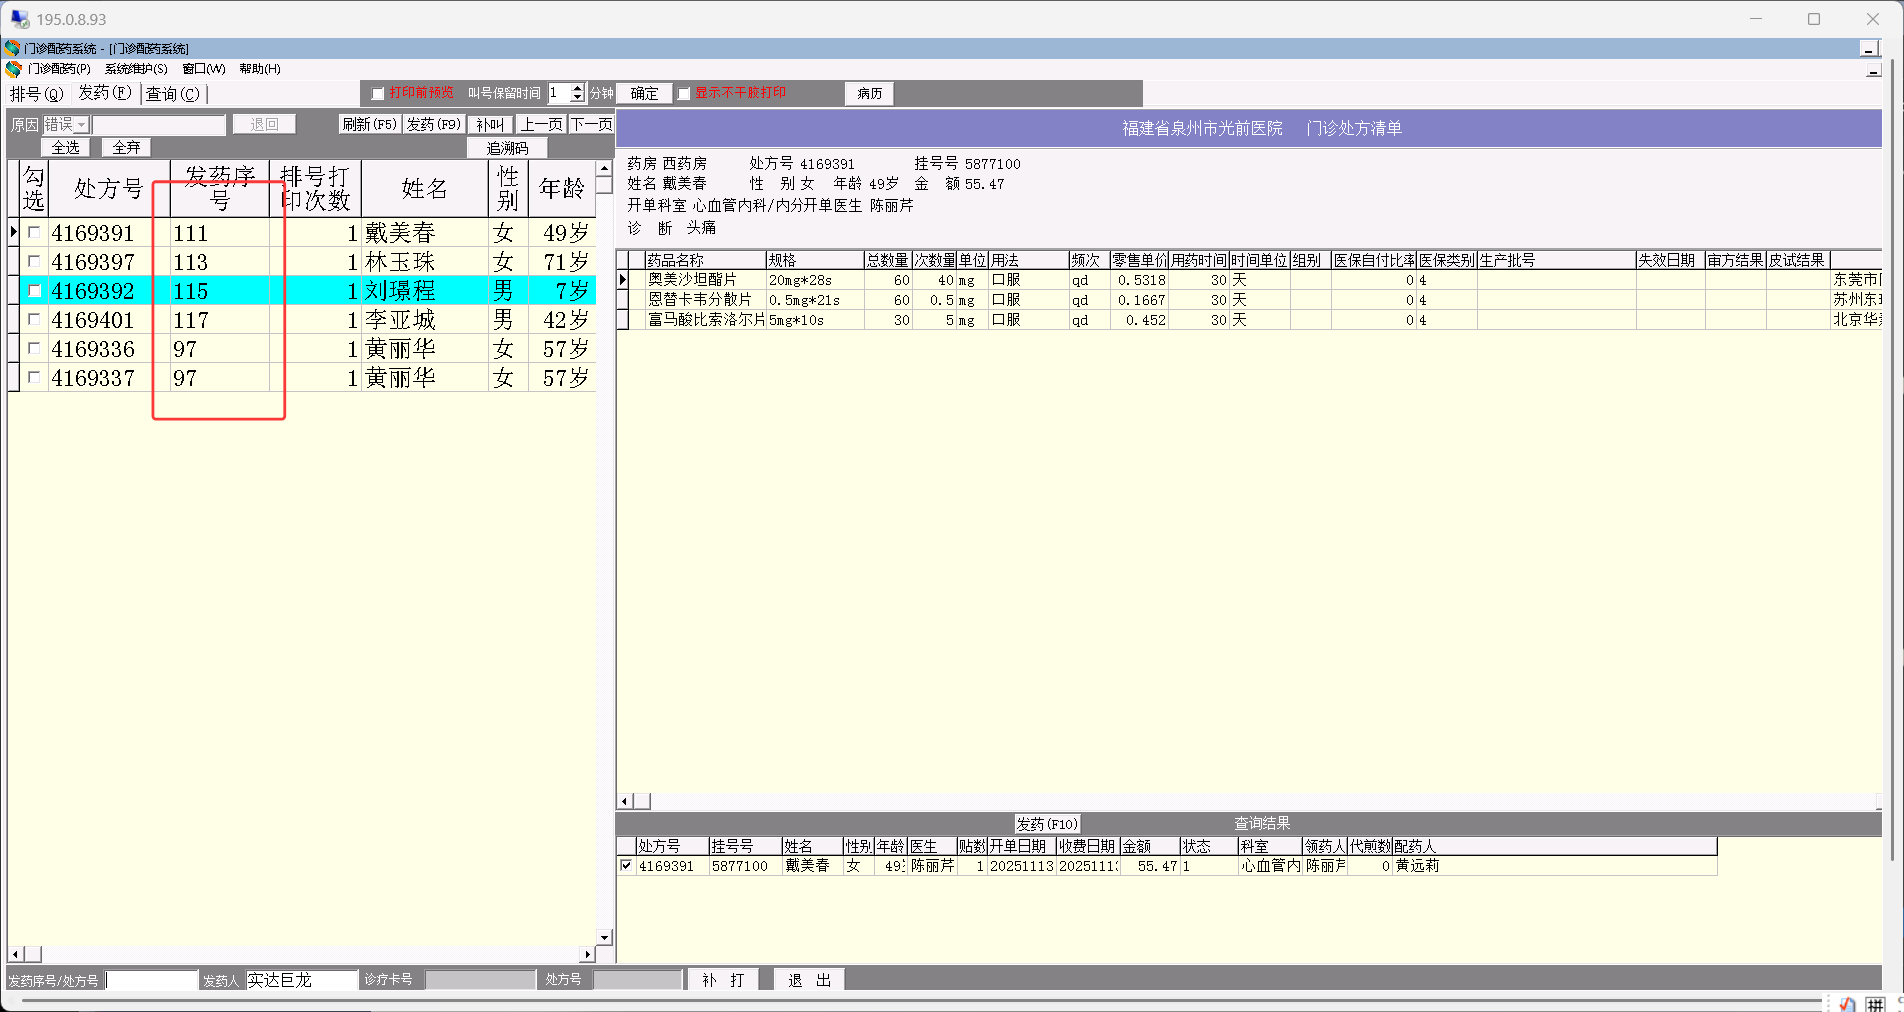Click the 挂号号 value 5877100 in query results
Viewport: 1904px width, 1012px height.
click(x=740, y=866)
